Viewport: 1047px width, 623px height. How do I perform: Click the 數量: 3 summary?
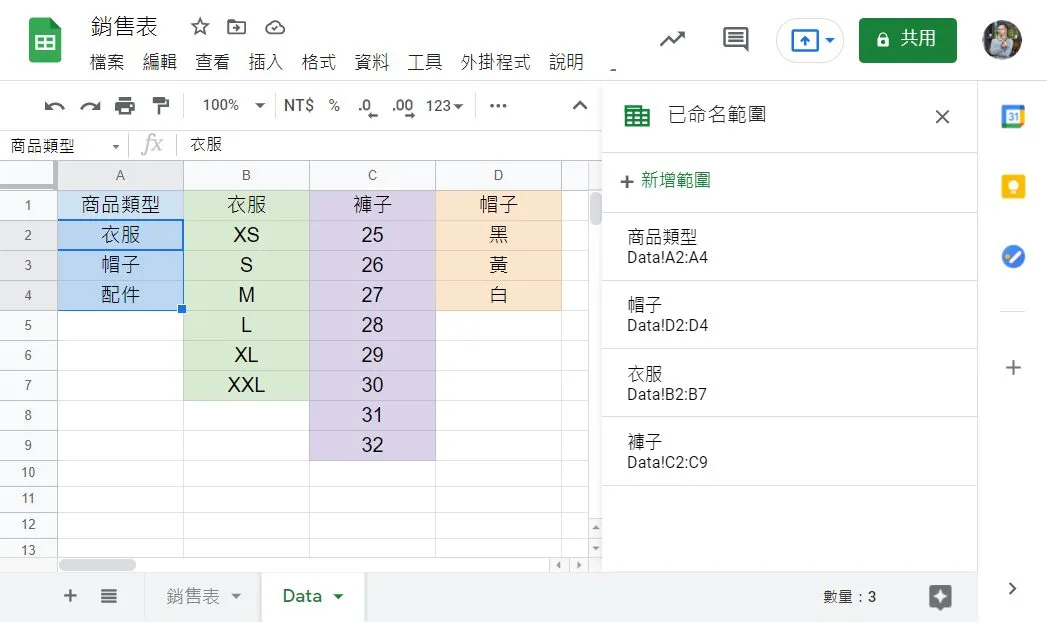pos(849,596)
